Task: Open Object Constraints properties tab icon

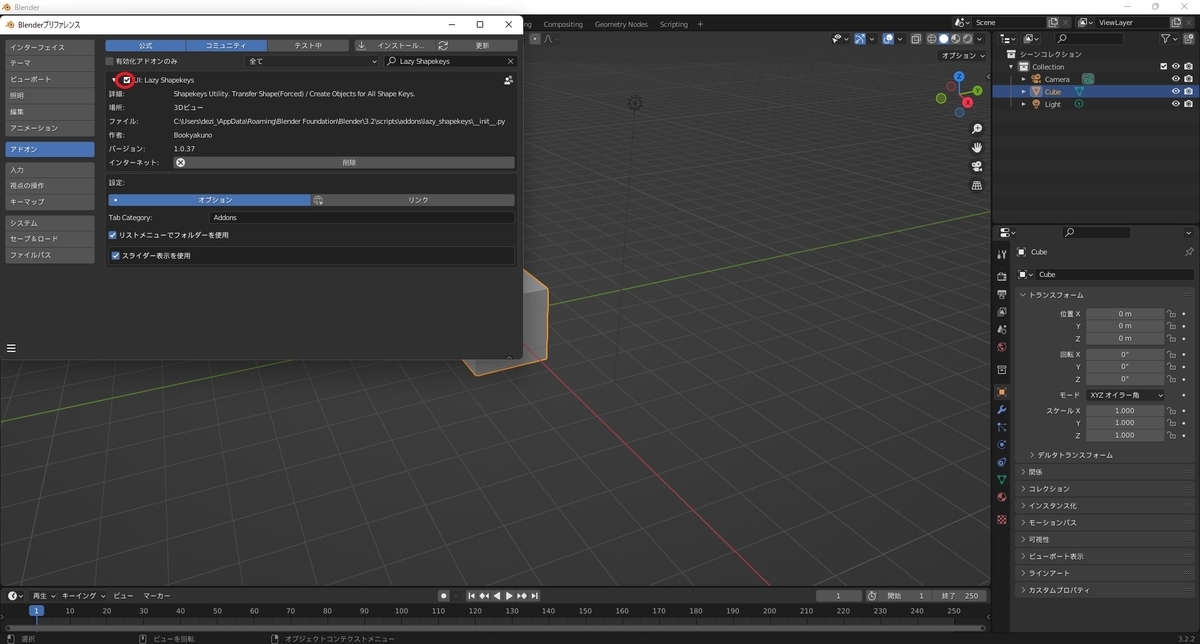Action: pos(1001,462)
